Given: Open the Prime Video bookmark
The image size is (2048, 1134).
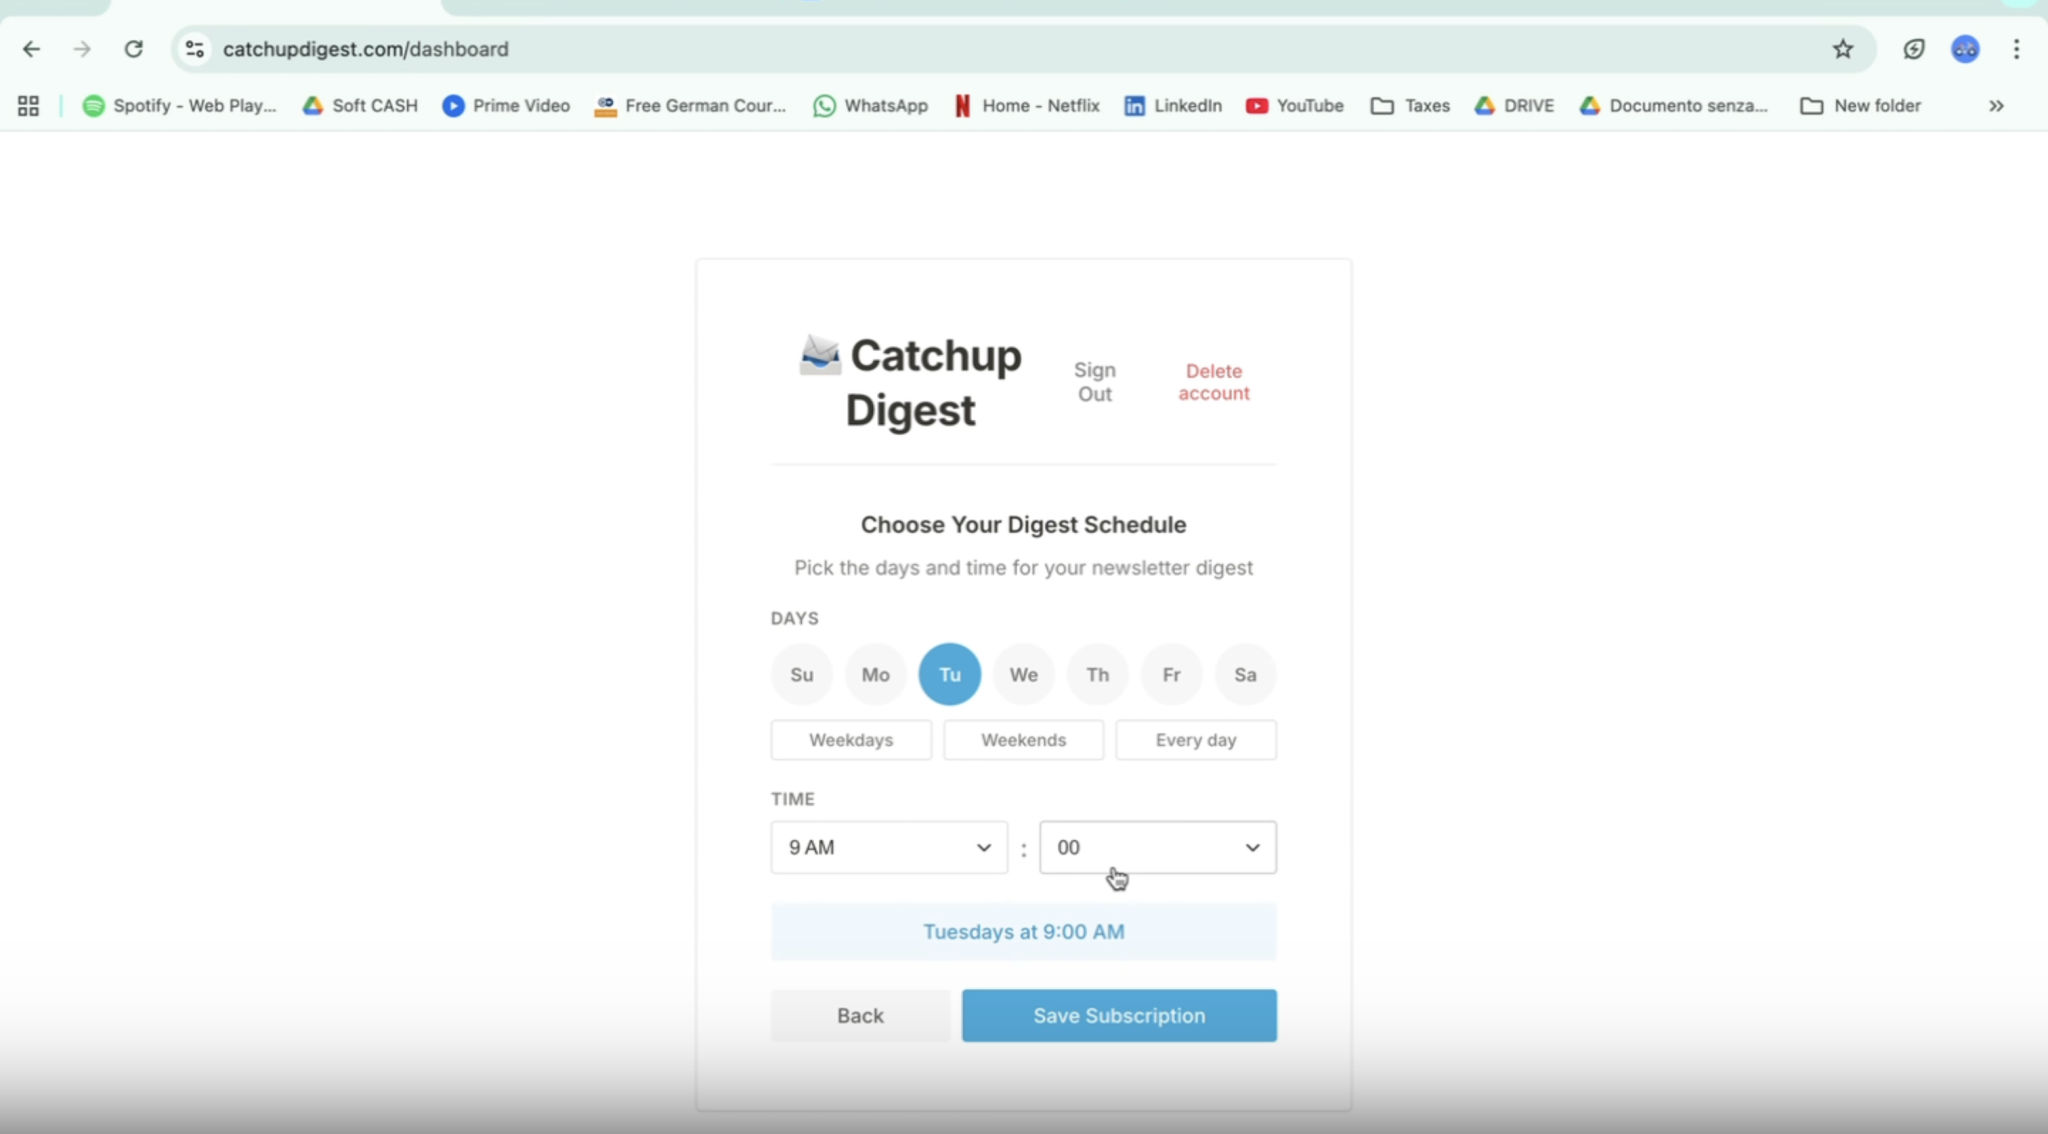Looking at the screenshot, I should (x=506, y=106).
